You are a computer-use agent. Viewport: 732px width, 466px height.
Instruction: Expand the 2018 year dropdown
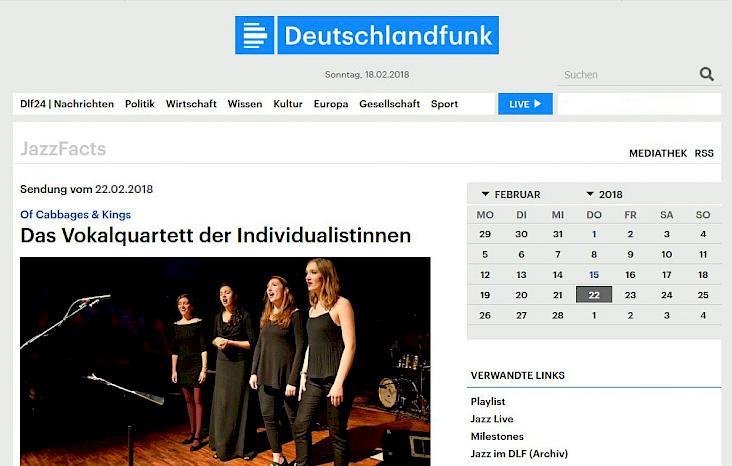pyautogui.click(x=605, y=194)
